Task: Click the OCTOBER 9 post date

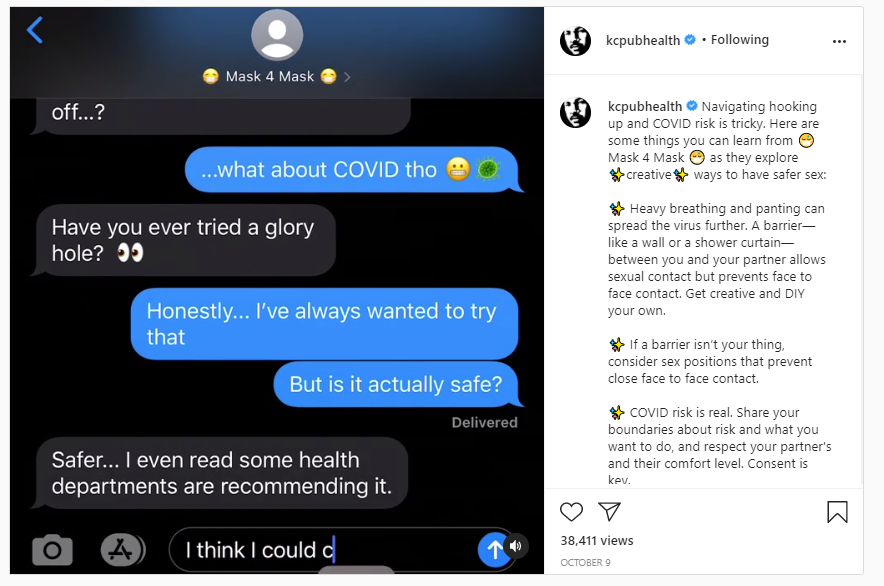Action: click(x=585, y=562)
